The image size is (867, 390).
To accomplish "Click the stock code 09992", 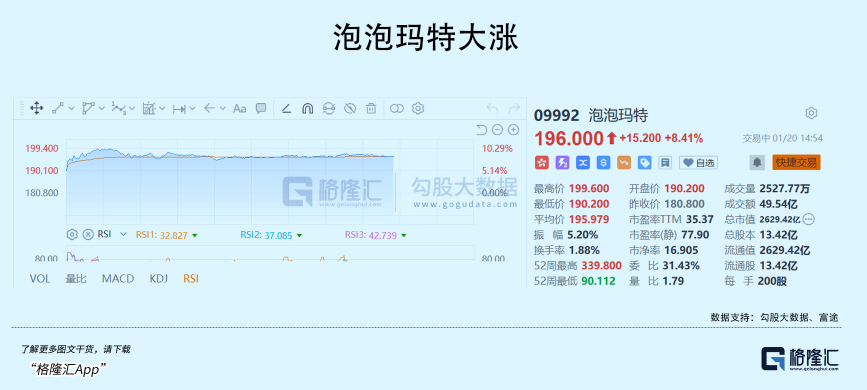I will 556,116.
